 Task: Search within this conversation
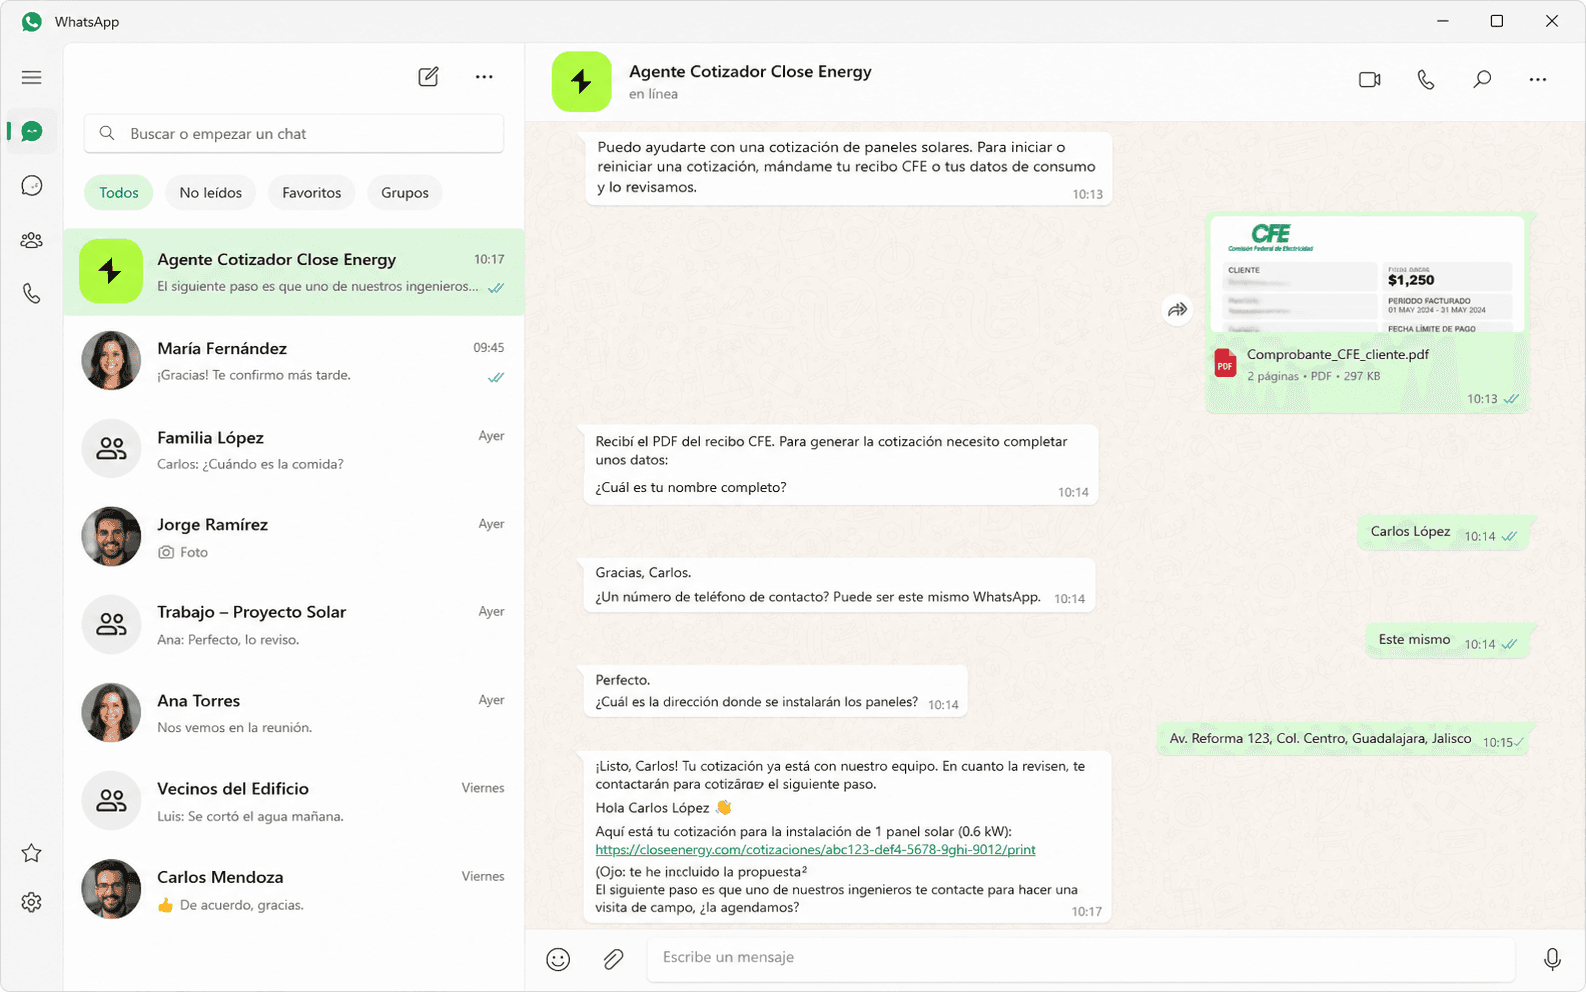pos(1482,79)
